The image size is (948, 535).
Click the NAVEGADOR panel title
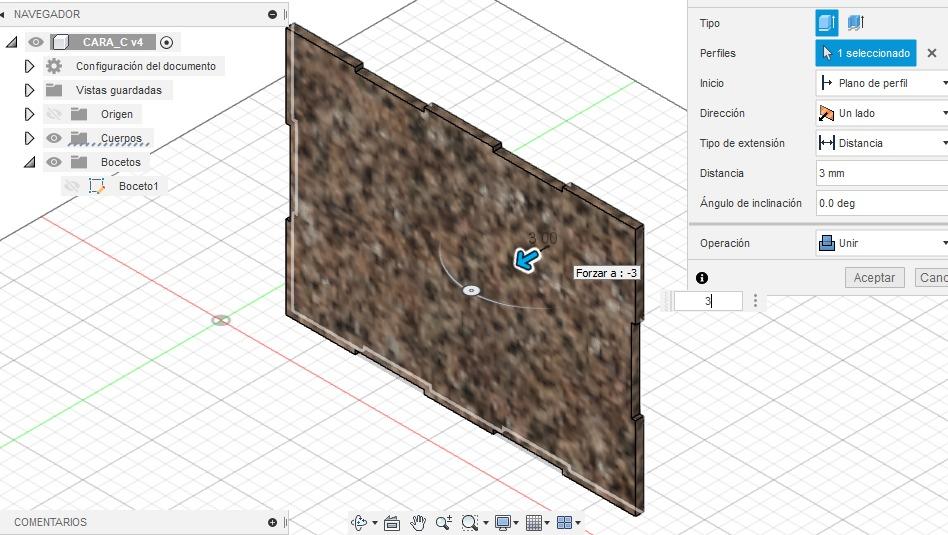click(x=47, y=14)
